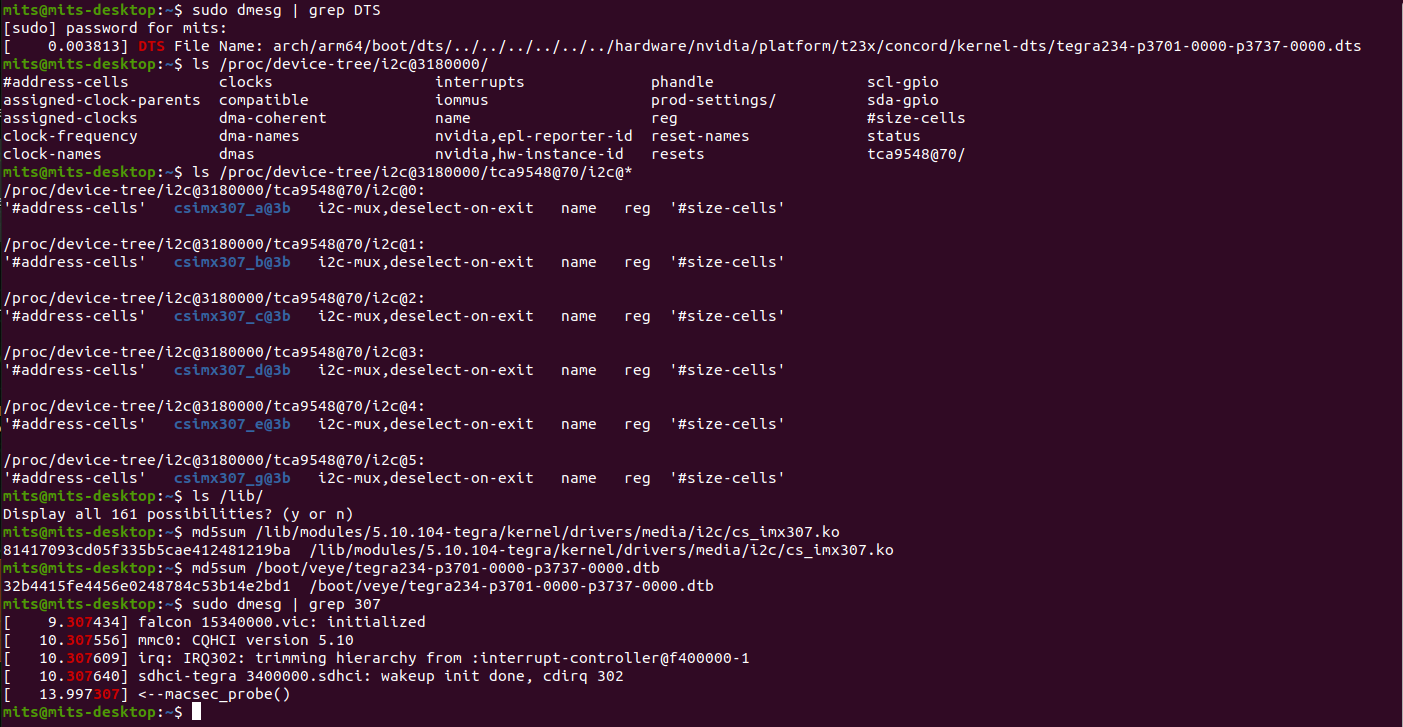Click the 'Display all 161 possibilities?' prompt
This screenshot has height=727, width=1403.
tap(178, 514)
